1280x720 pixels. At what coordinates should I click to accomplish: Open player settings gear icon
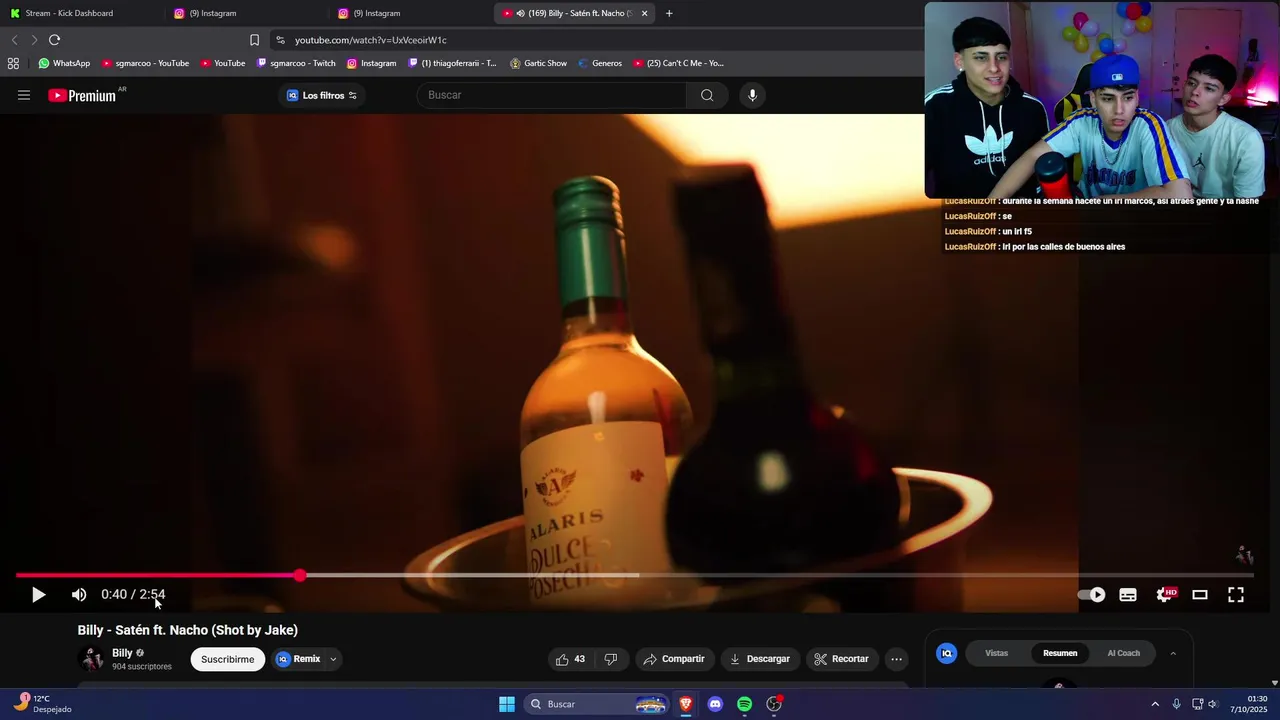[x=1165, y=595]
